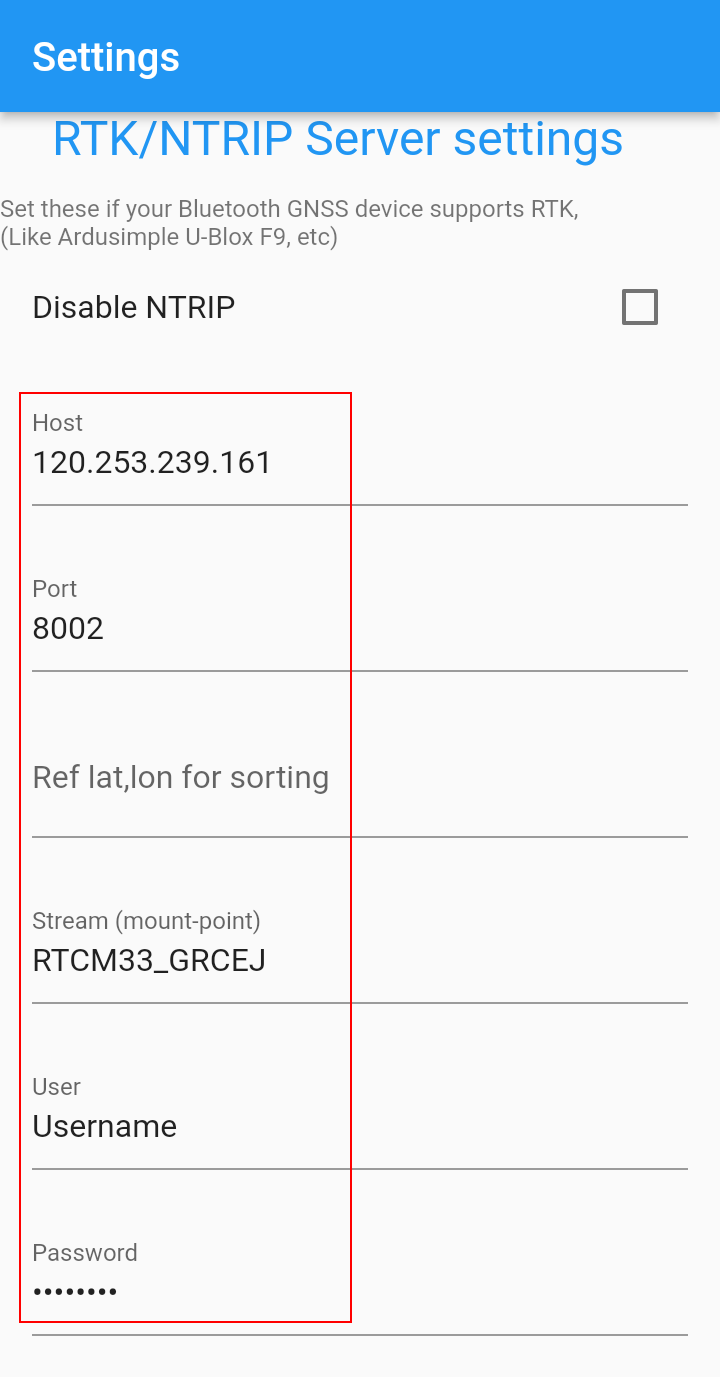The height and width of the screenshot is (1377, 720).
Task: Click the masked password dots
Action: [75, 1292]
